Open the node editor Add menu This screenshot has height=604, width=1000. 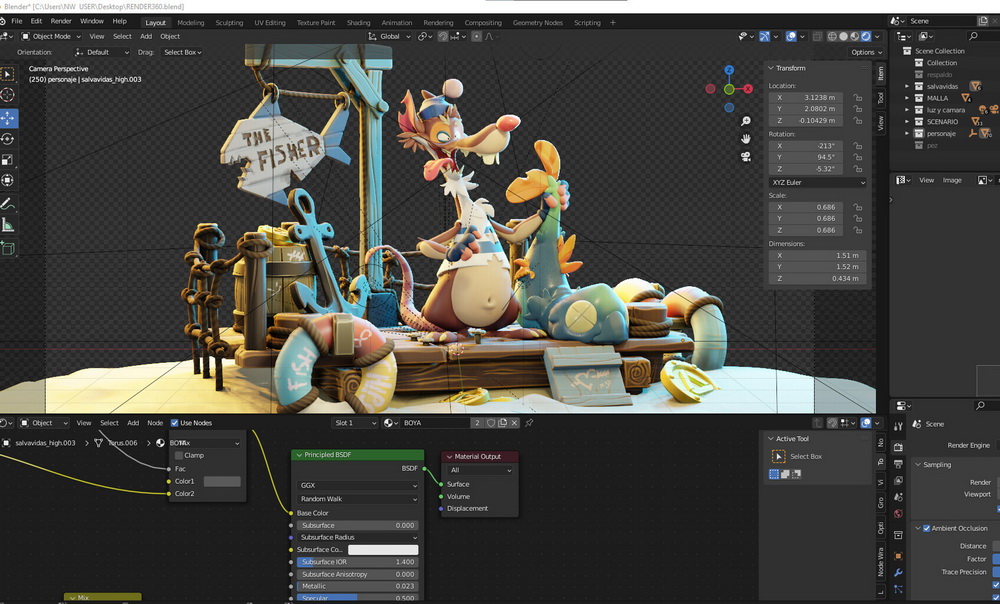133,423
